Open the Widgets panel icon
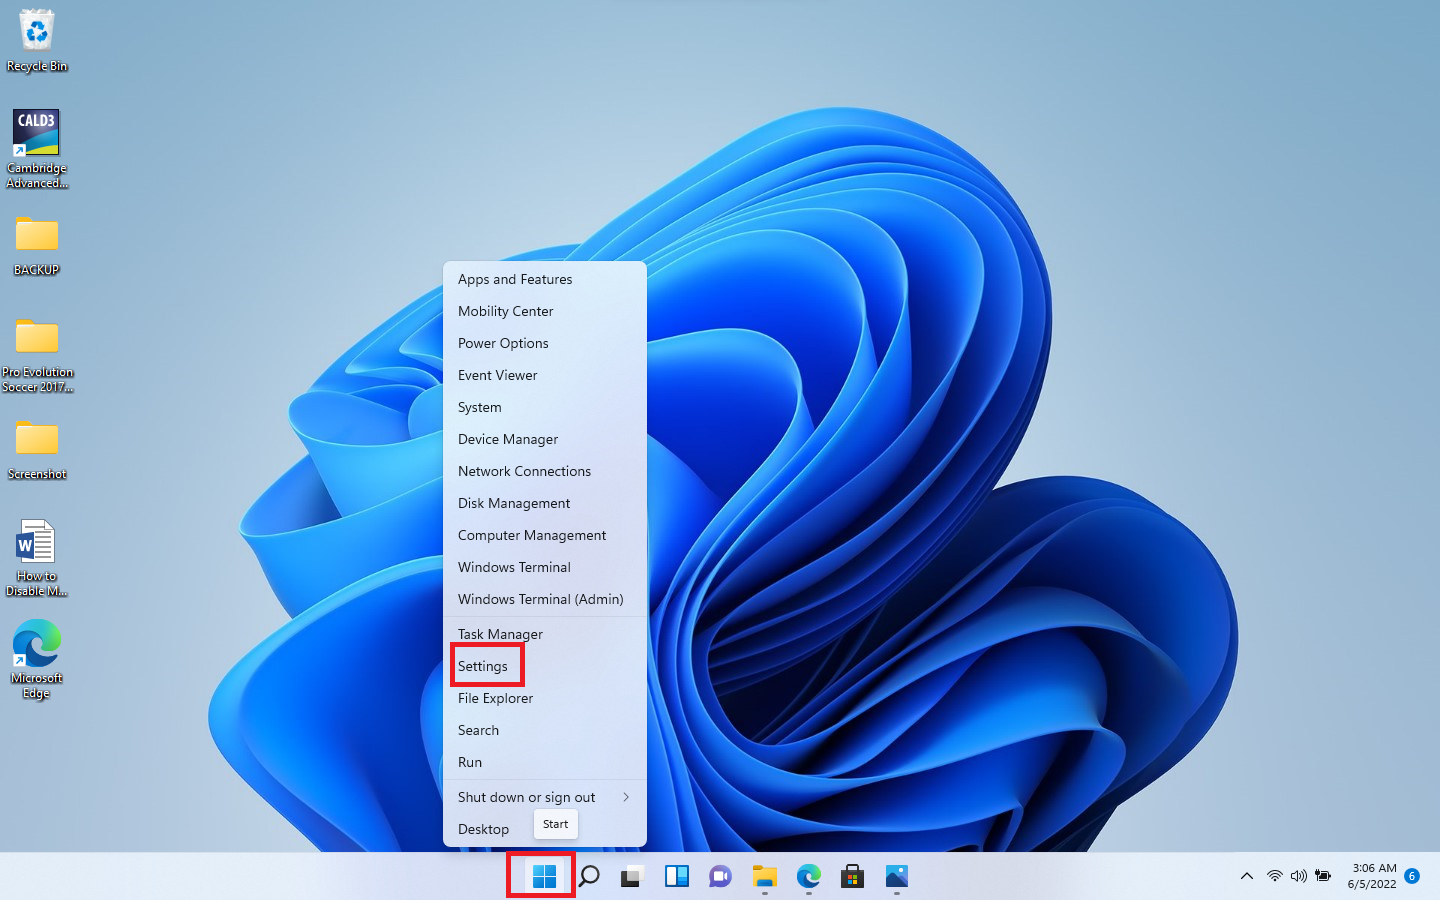The width and height of the screenshot is (1440, 900). [x=677, y=877]
